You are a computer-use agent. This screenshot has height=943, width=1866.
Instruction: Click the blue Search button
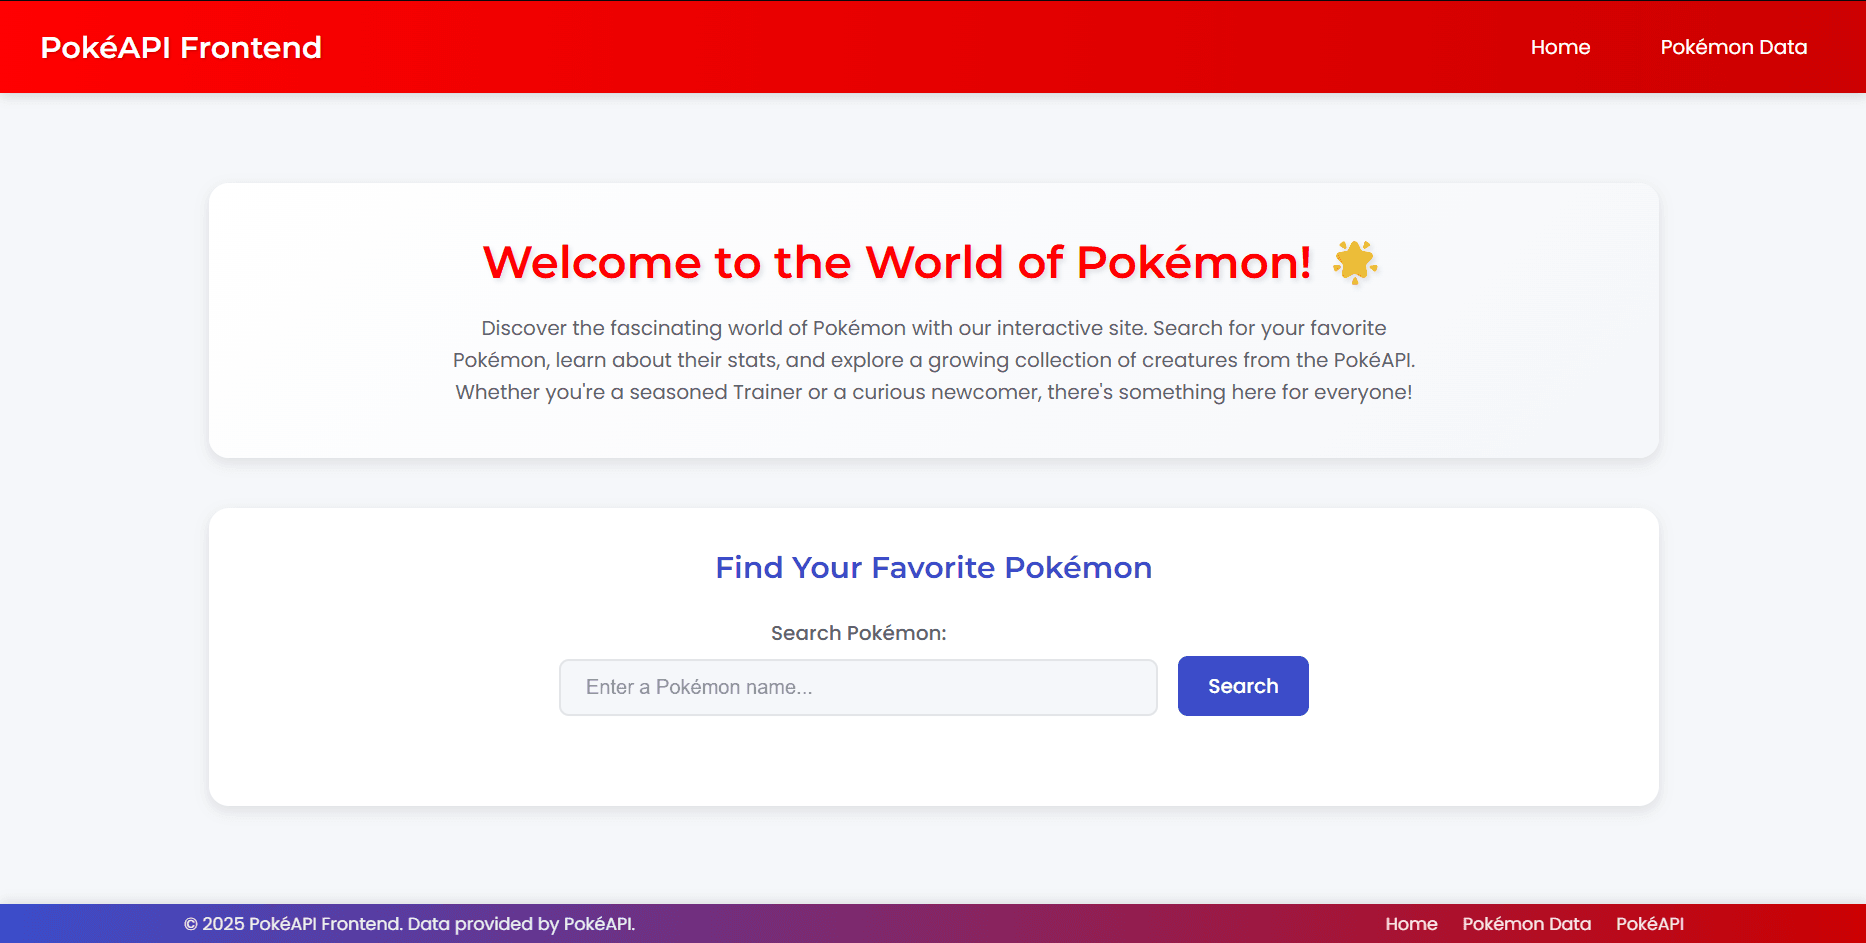pyautogui.click(x=1243, y=686)
